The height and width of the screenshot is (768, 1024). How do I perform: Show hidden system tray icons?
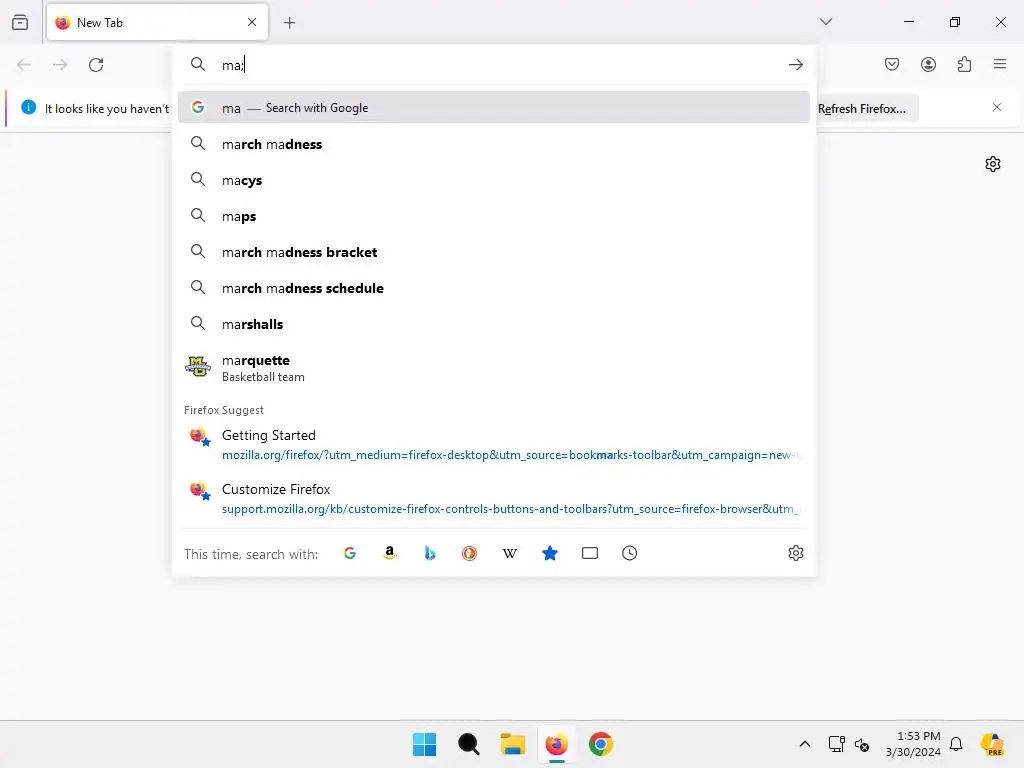click(x=805, y=744)
